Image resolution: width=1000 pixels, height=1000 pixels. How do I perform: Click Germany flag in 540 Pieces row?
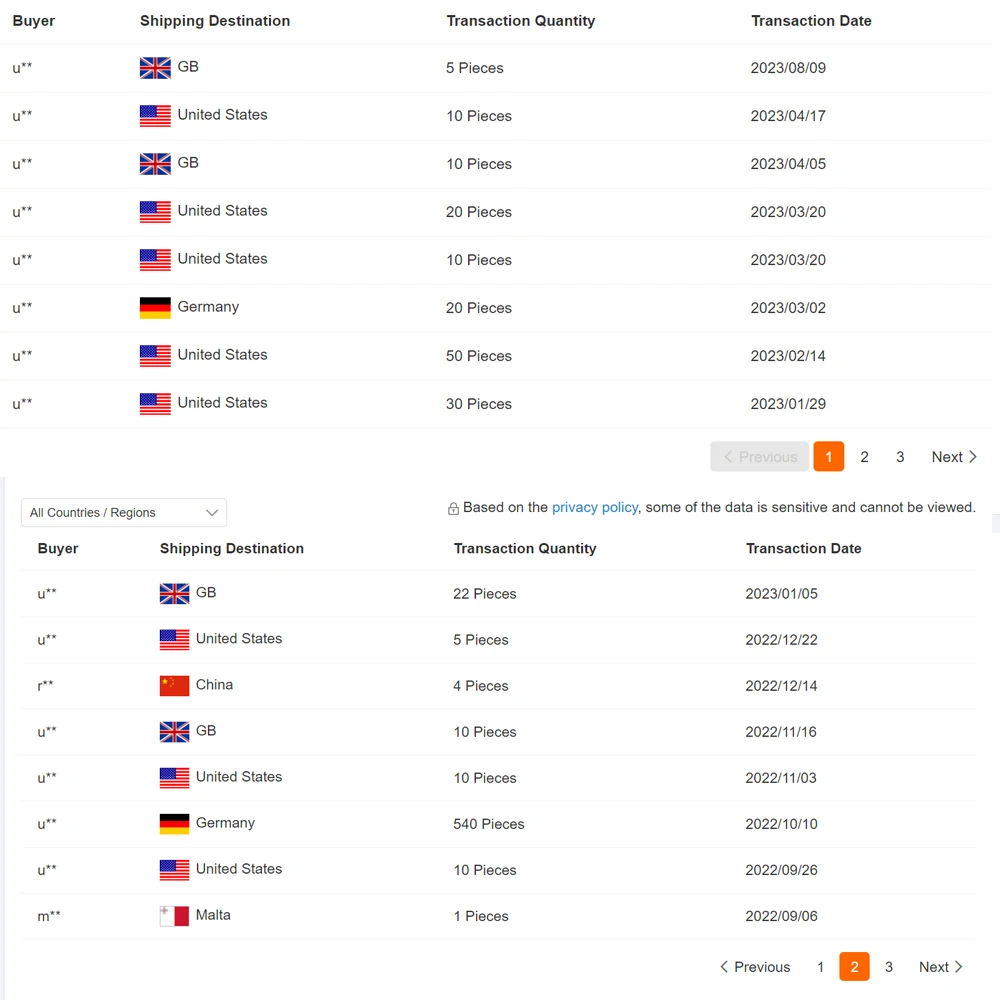pos(174,824)
